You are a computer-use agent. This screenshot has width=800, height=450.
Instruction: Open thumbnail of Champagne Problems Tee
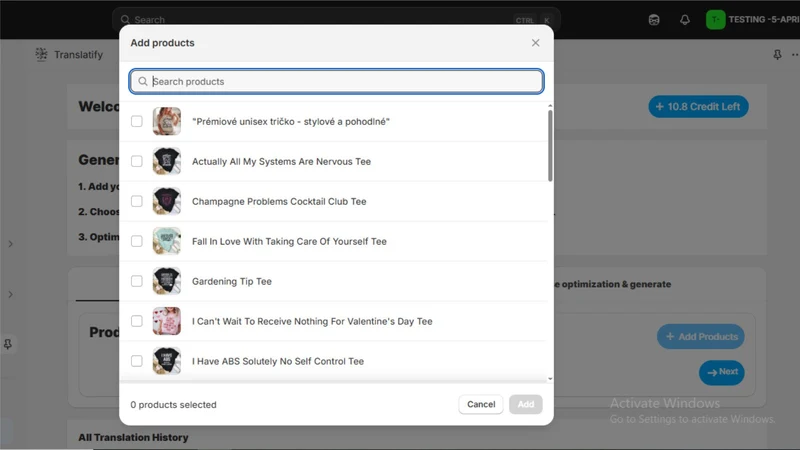point(167,201)
